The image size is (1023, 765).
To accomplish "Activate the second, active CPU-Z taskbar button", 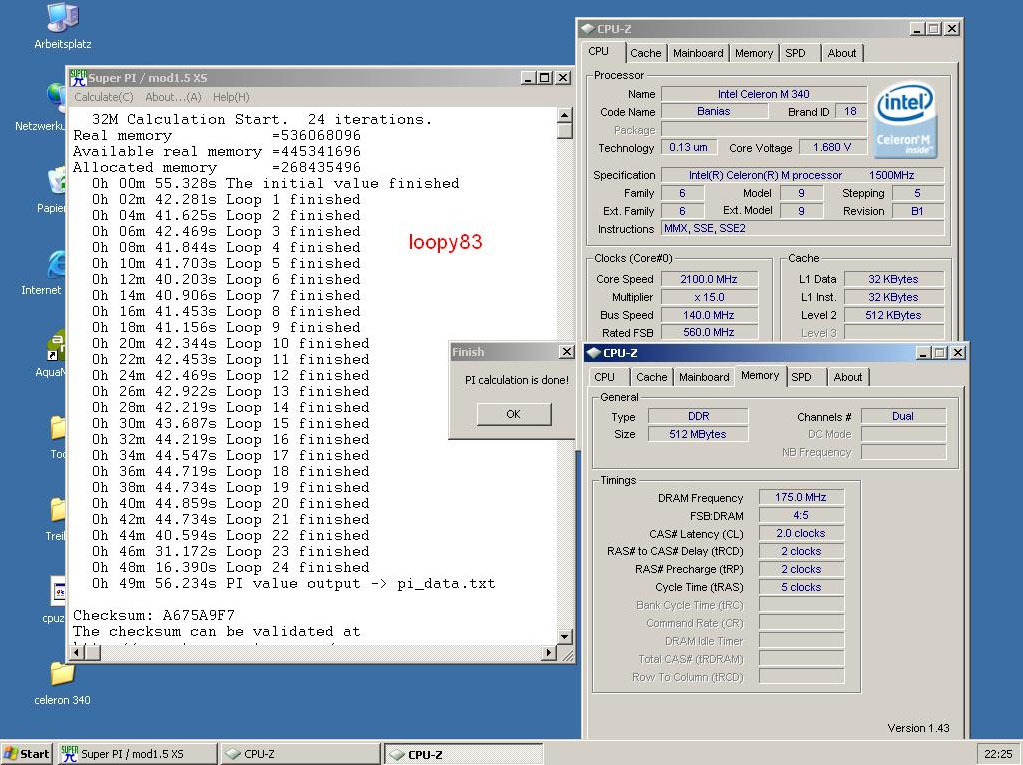I will (463, 754).
